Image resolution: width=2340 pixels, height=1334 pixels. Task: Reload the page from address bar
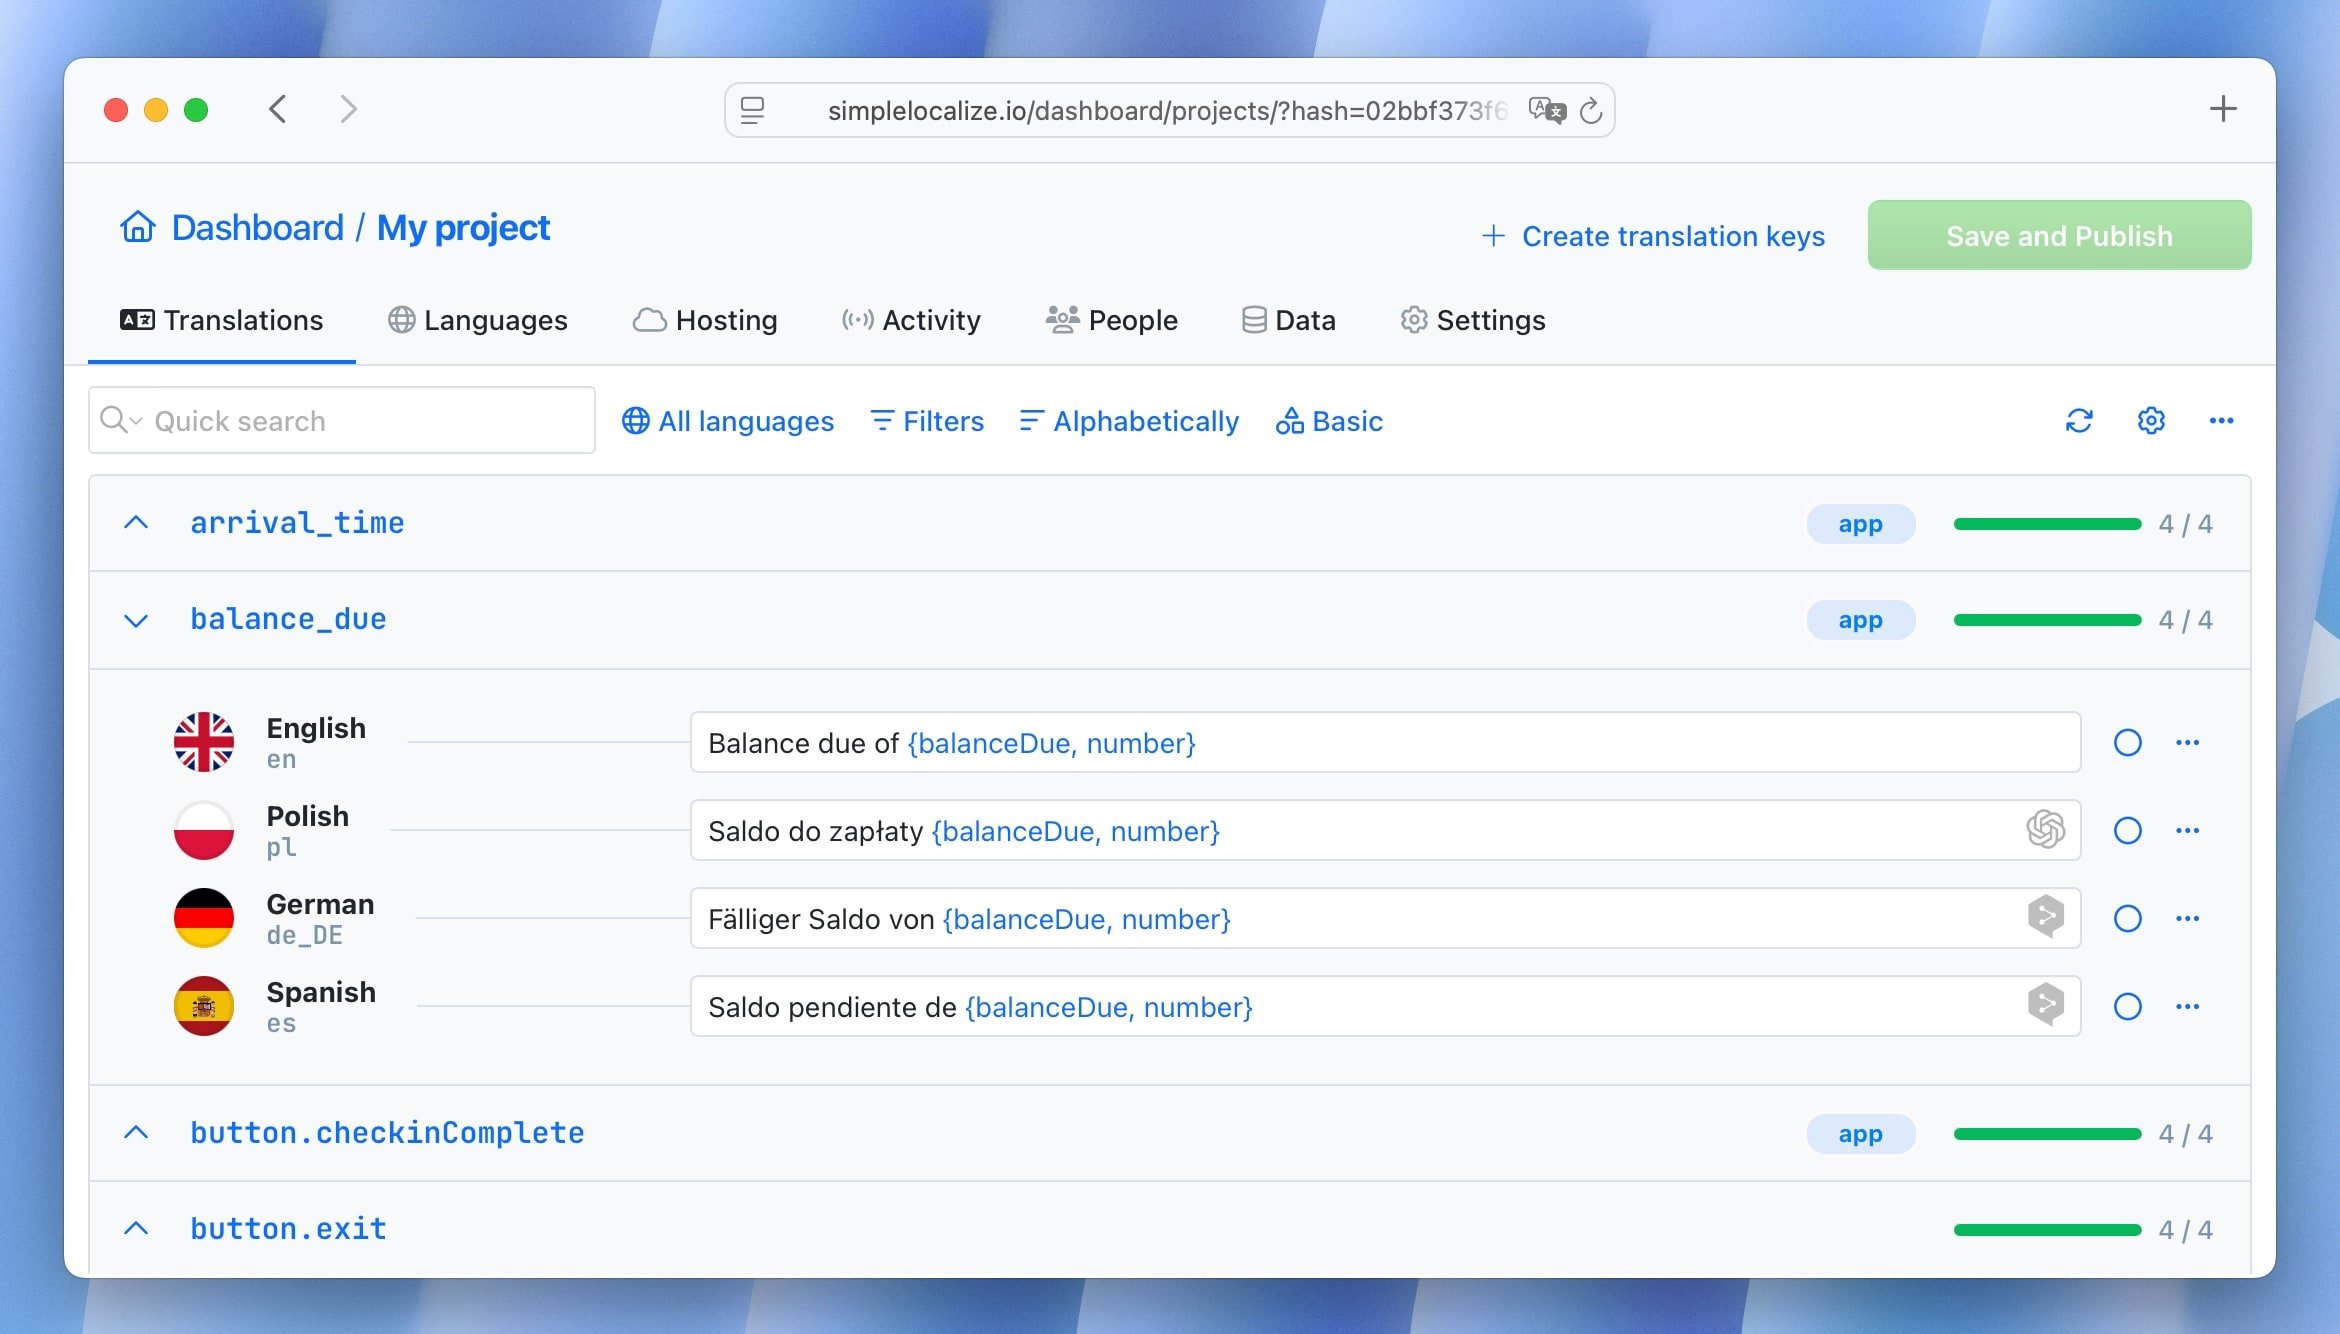pyautogui.click(x=1591, y=111)
